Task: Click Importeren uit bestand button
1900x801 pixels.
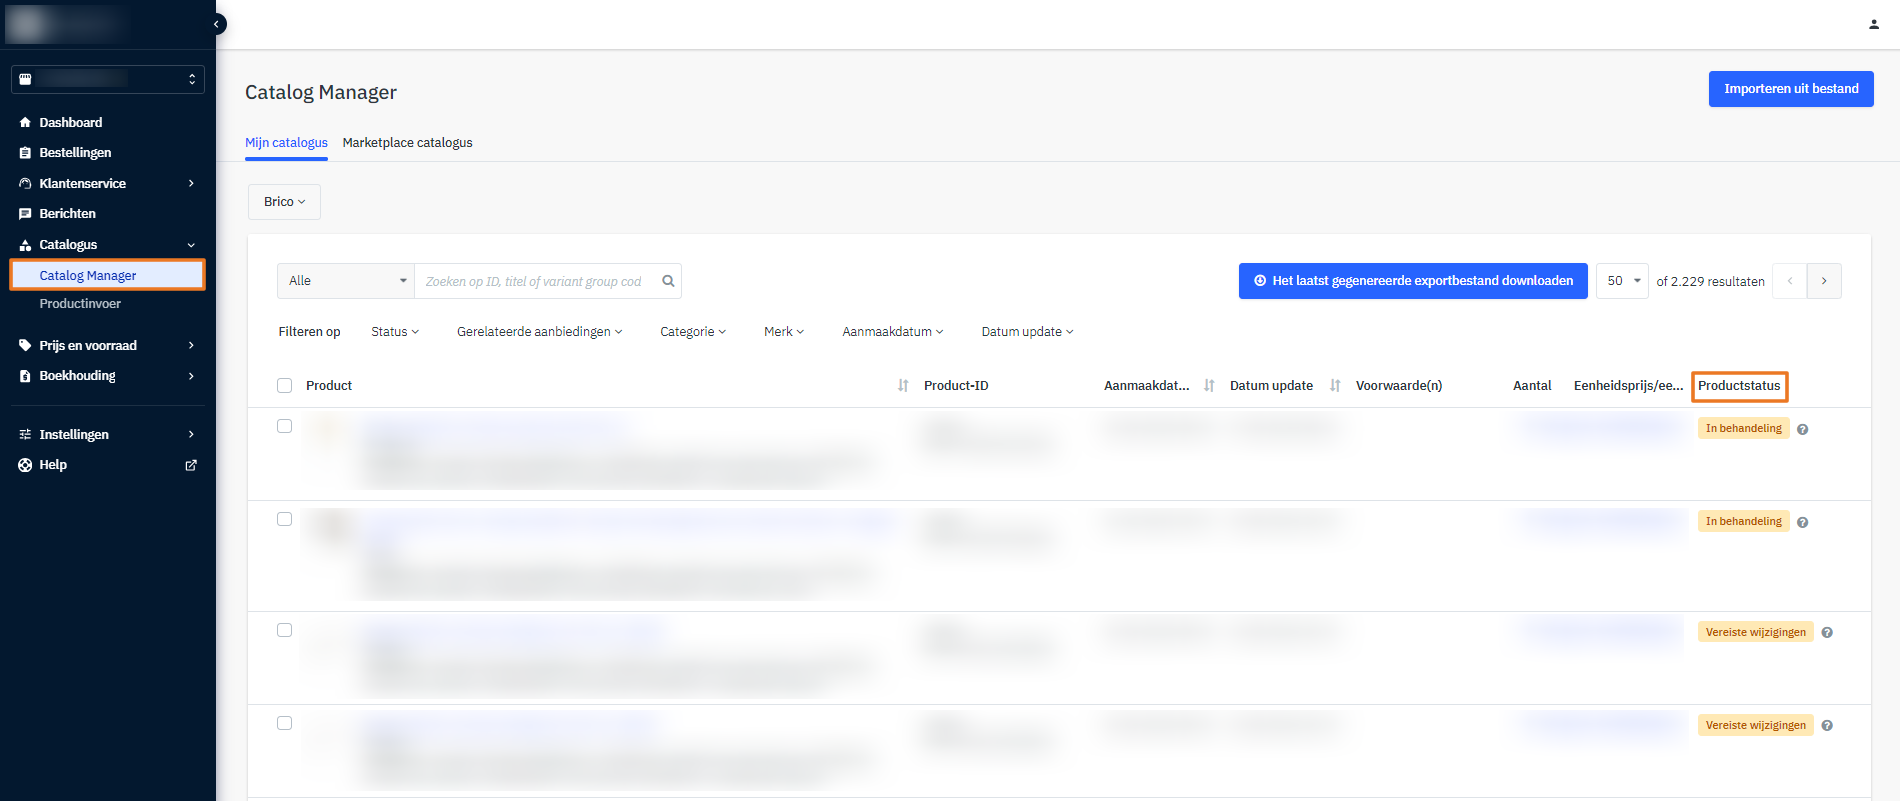Action: point(1790,89)
